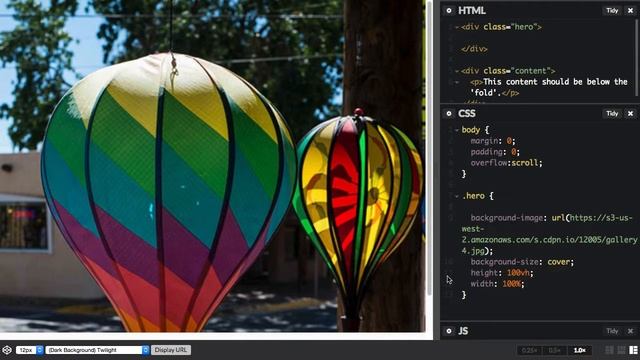Click the '</div>' closing tag under hero

[474, 49]
